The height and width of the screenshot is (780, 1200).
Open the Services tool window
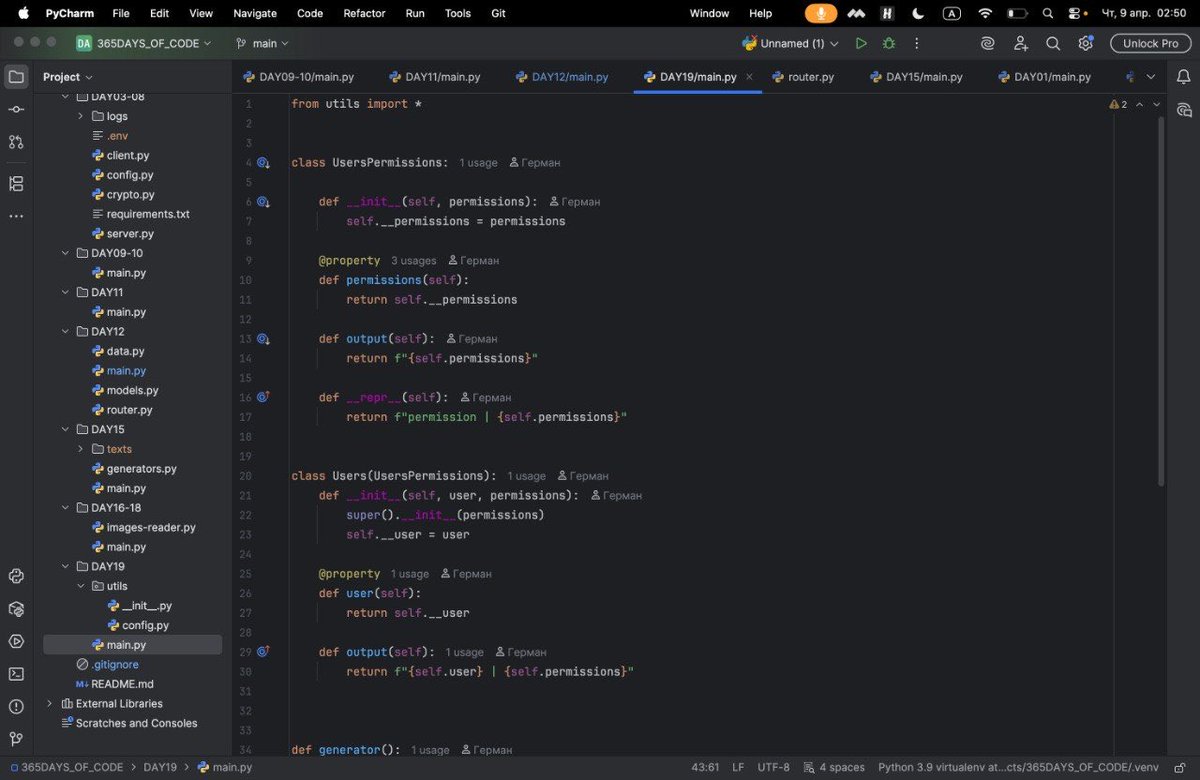16,641
